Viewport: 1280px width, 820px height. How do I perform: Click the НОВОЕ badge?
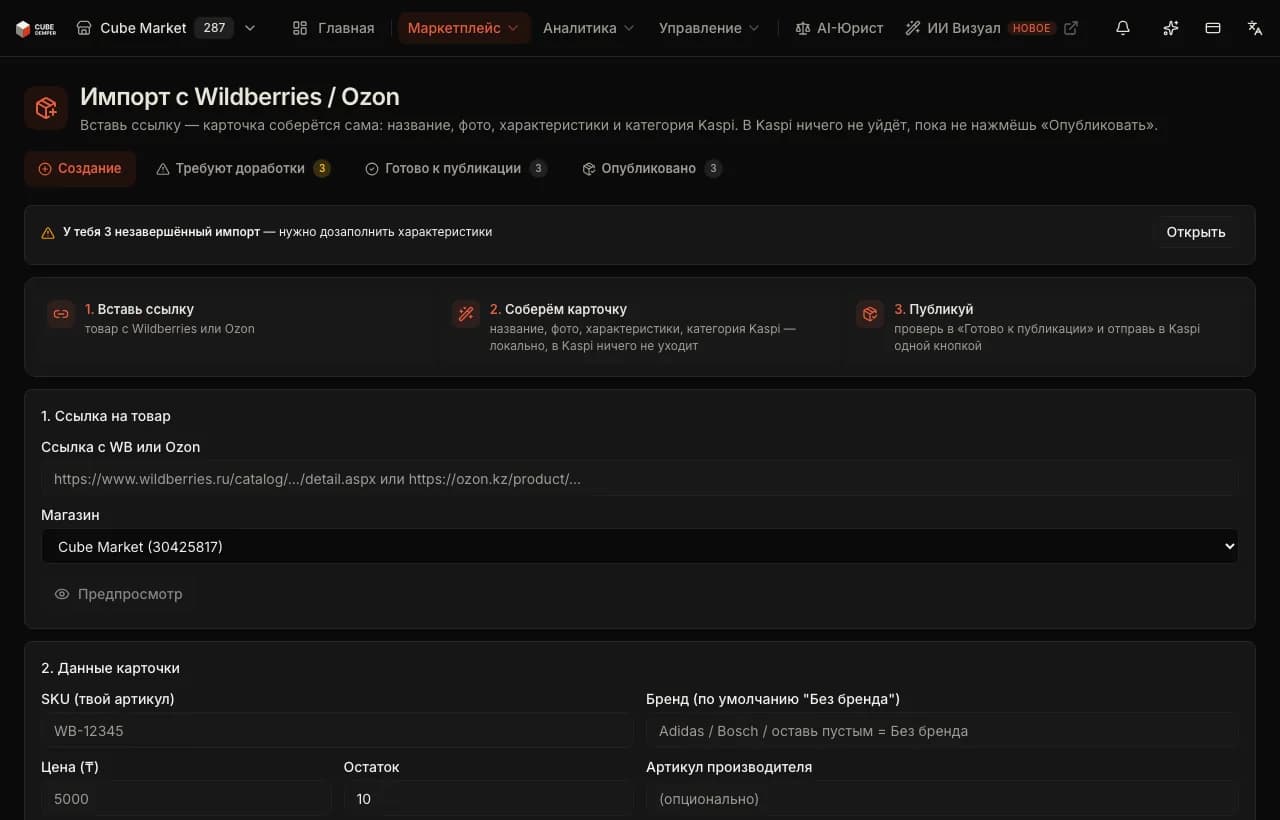[x=1031, y=28]
